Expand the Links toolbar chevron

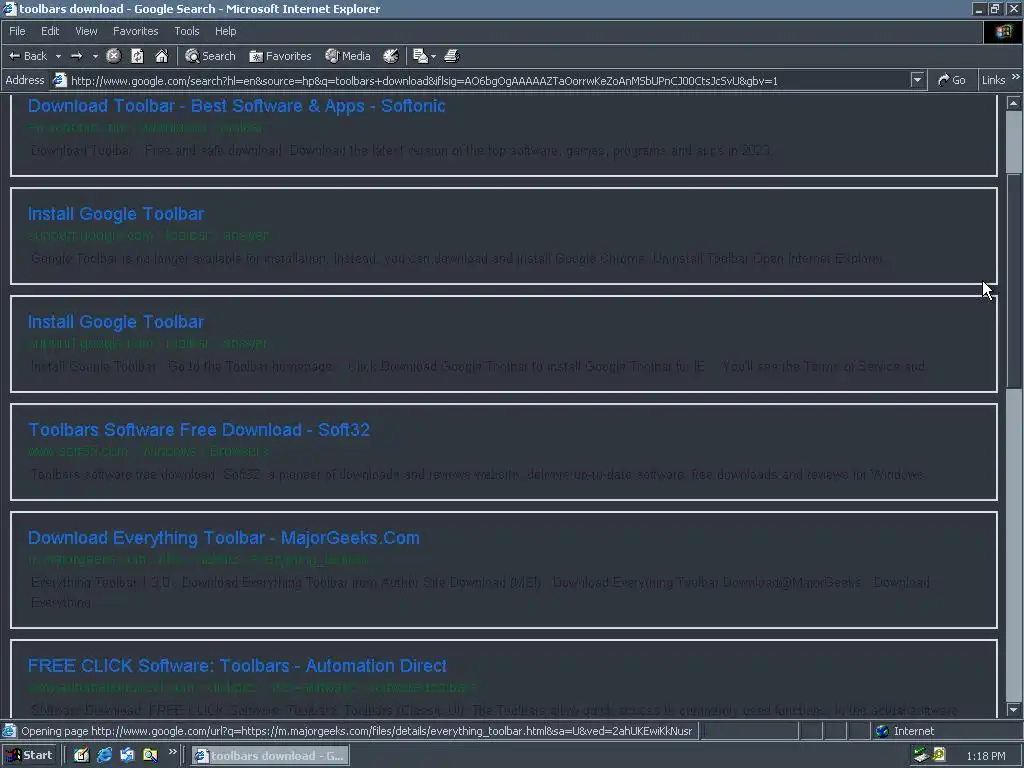[x=1016, y=77]
